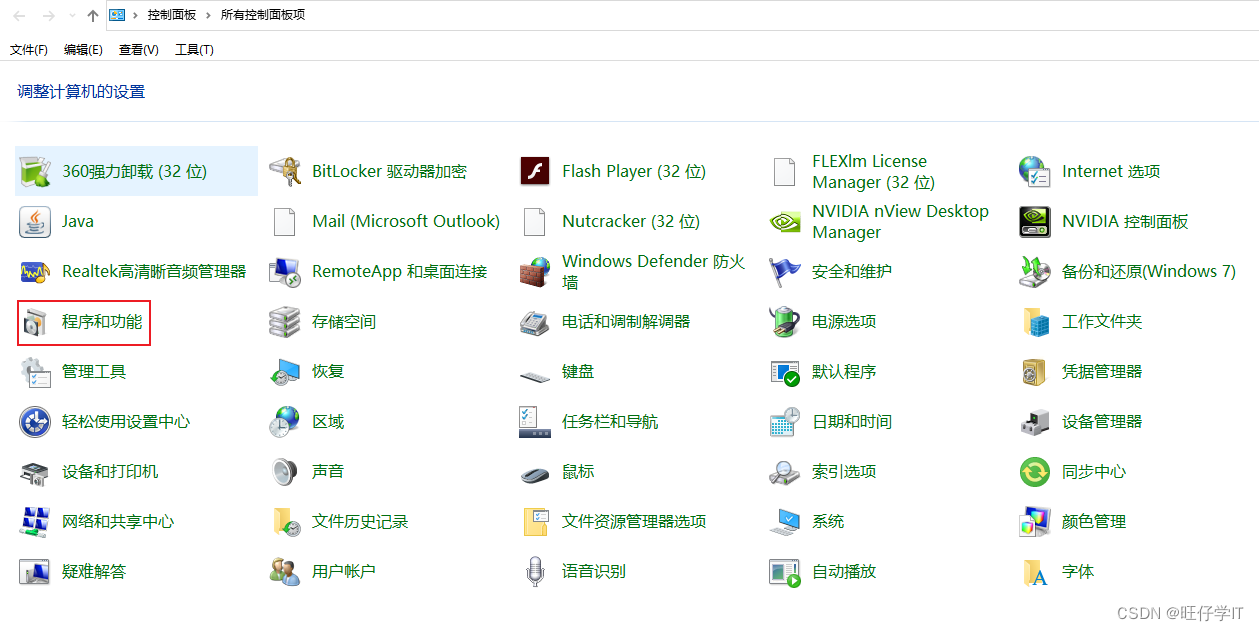Click the Up arrow navigation button
This screenshot has width=1259, height=631.
(93, 15)
